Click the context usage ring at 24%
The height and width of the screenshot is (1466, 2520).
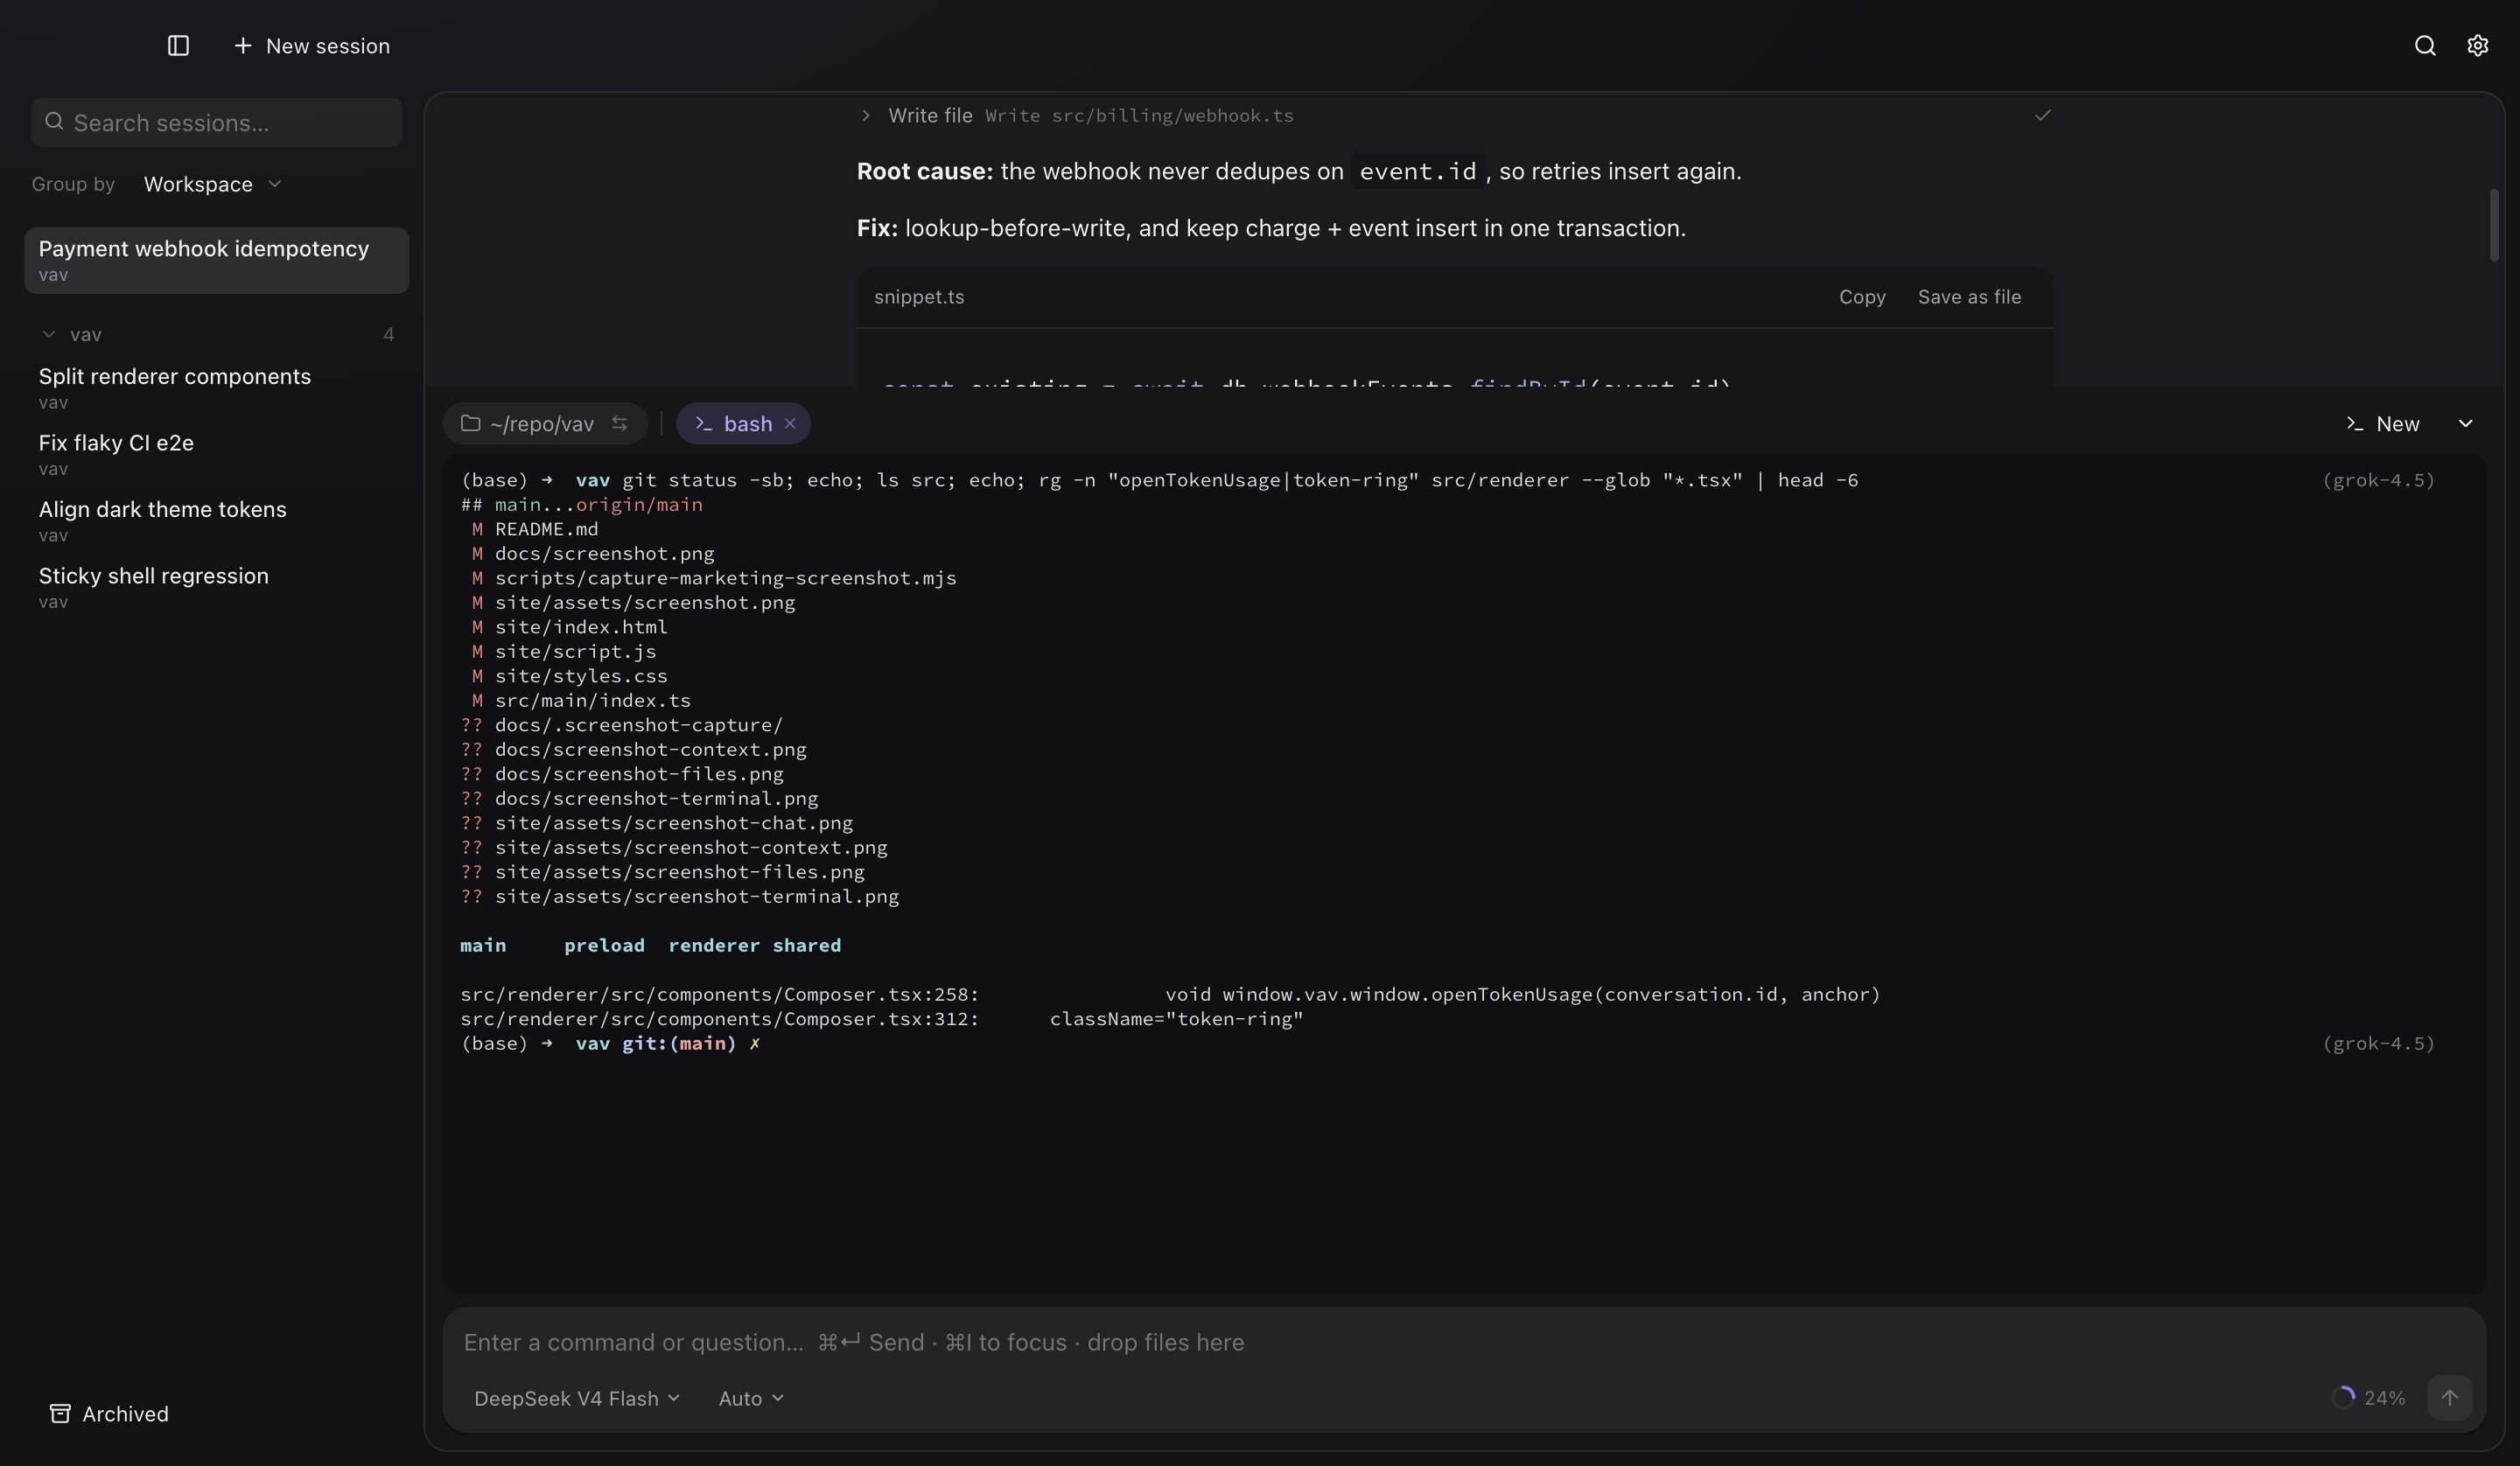[x=2342, y=1398]
